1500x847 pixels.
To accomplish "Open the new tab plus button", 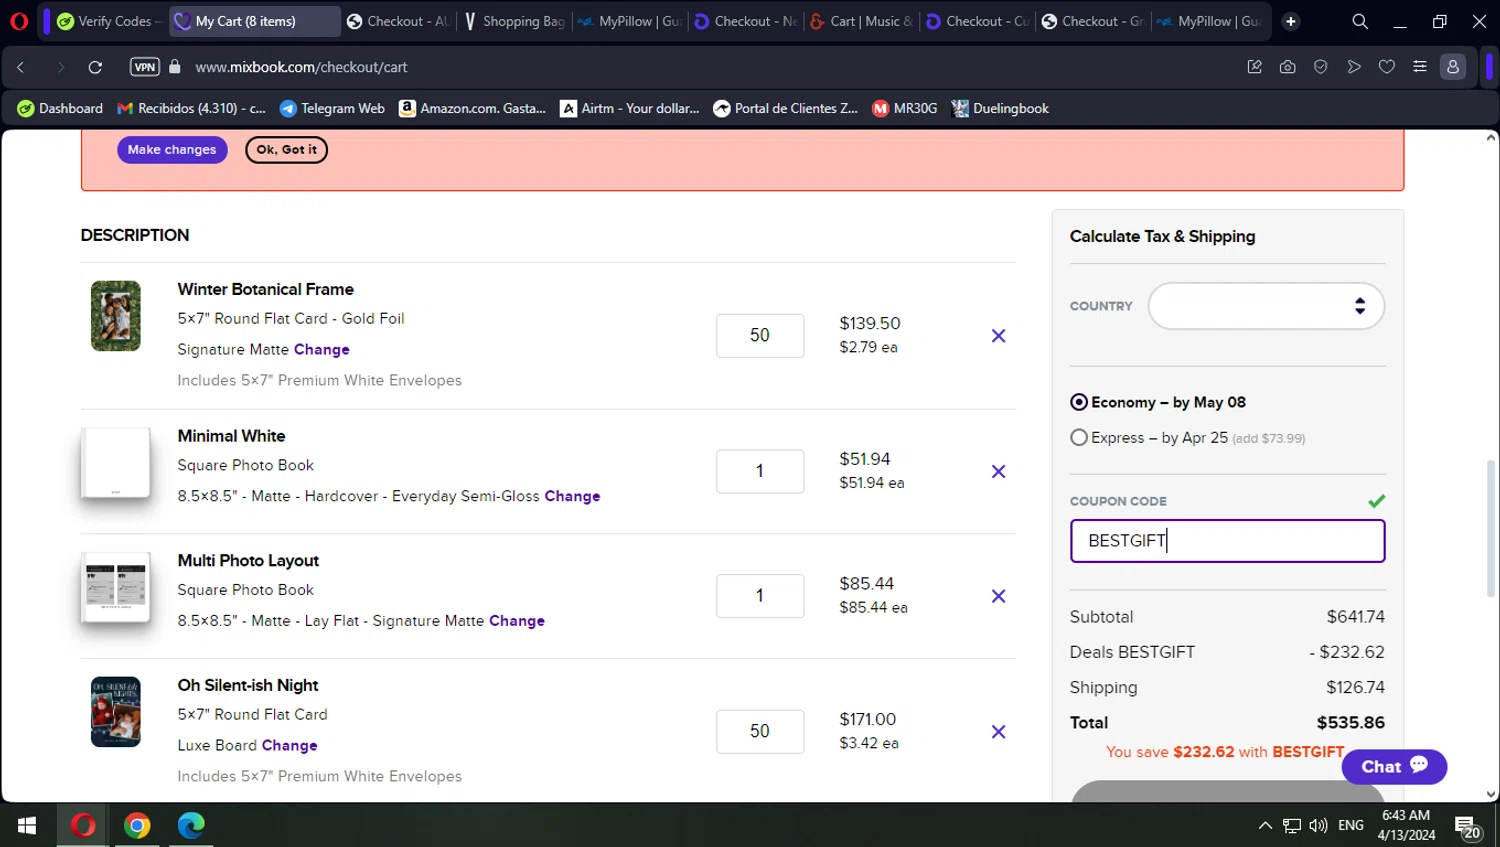I will [1291, 21].
